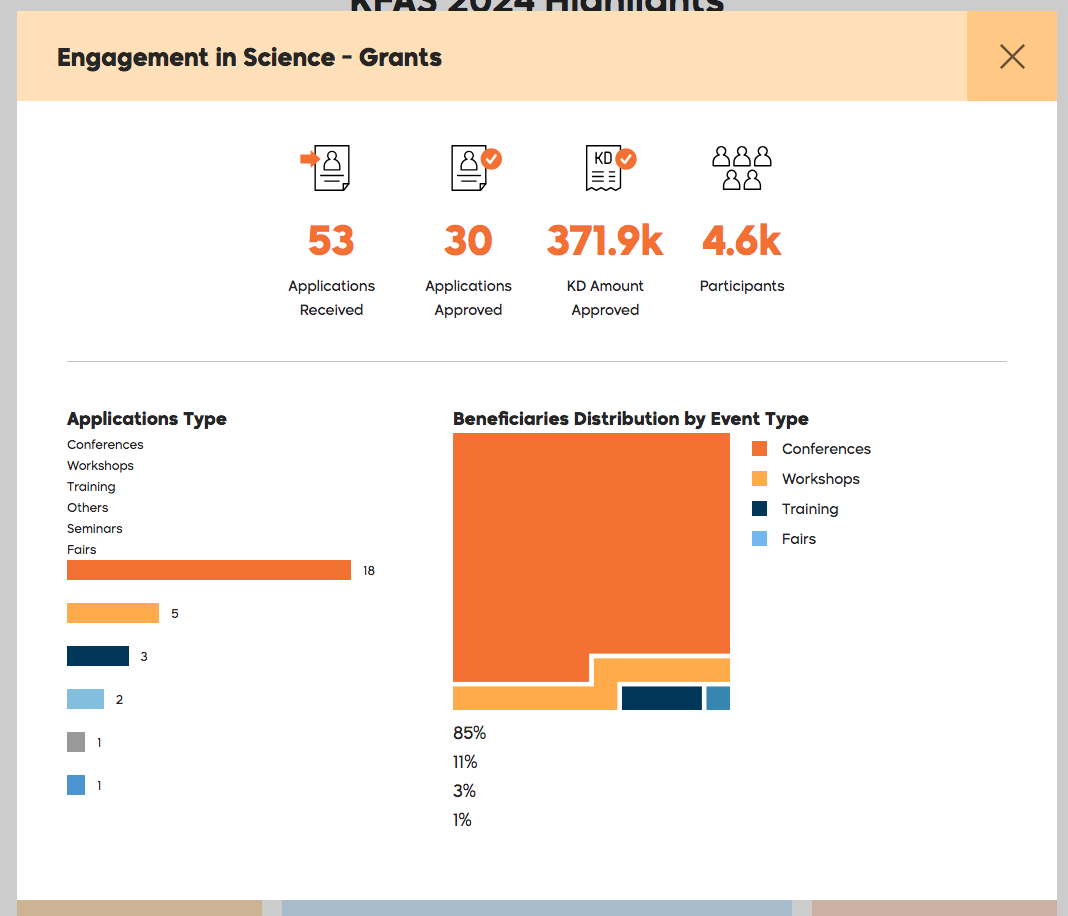Click the 30 applications approved figure
Screen dimensions: 1068x916
click(x=468, y=240)
